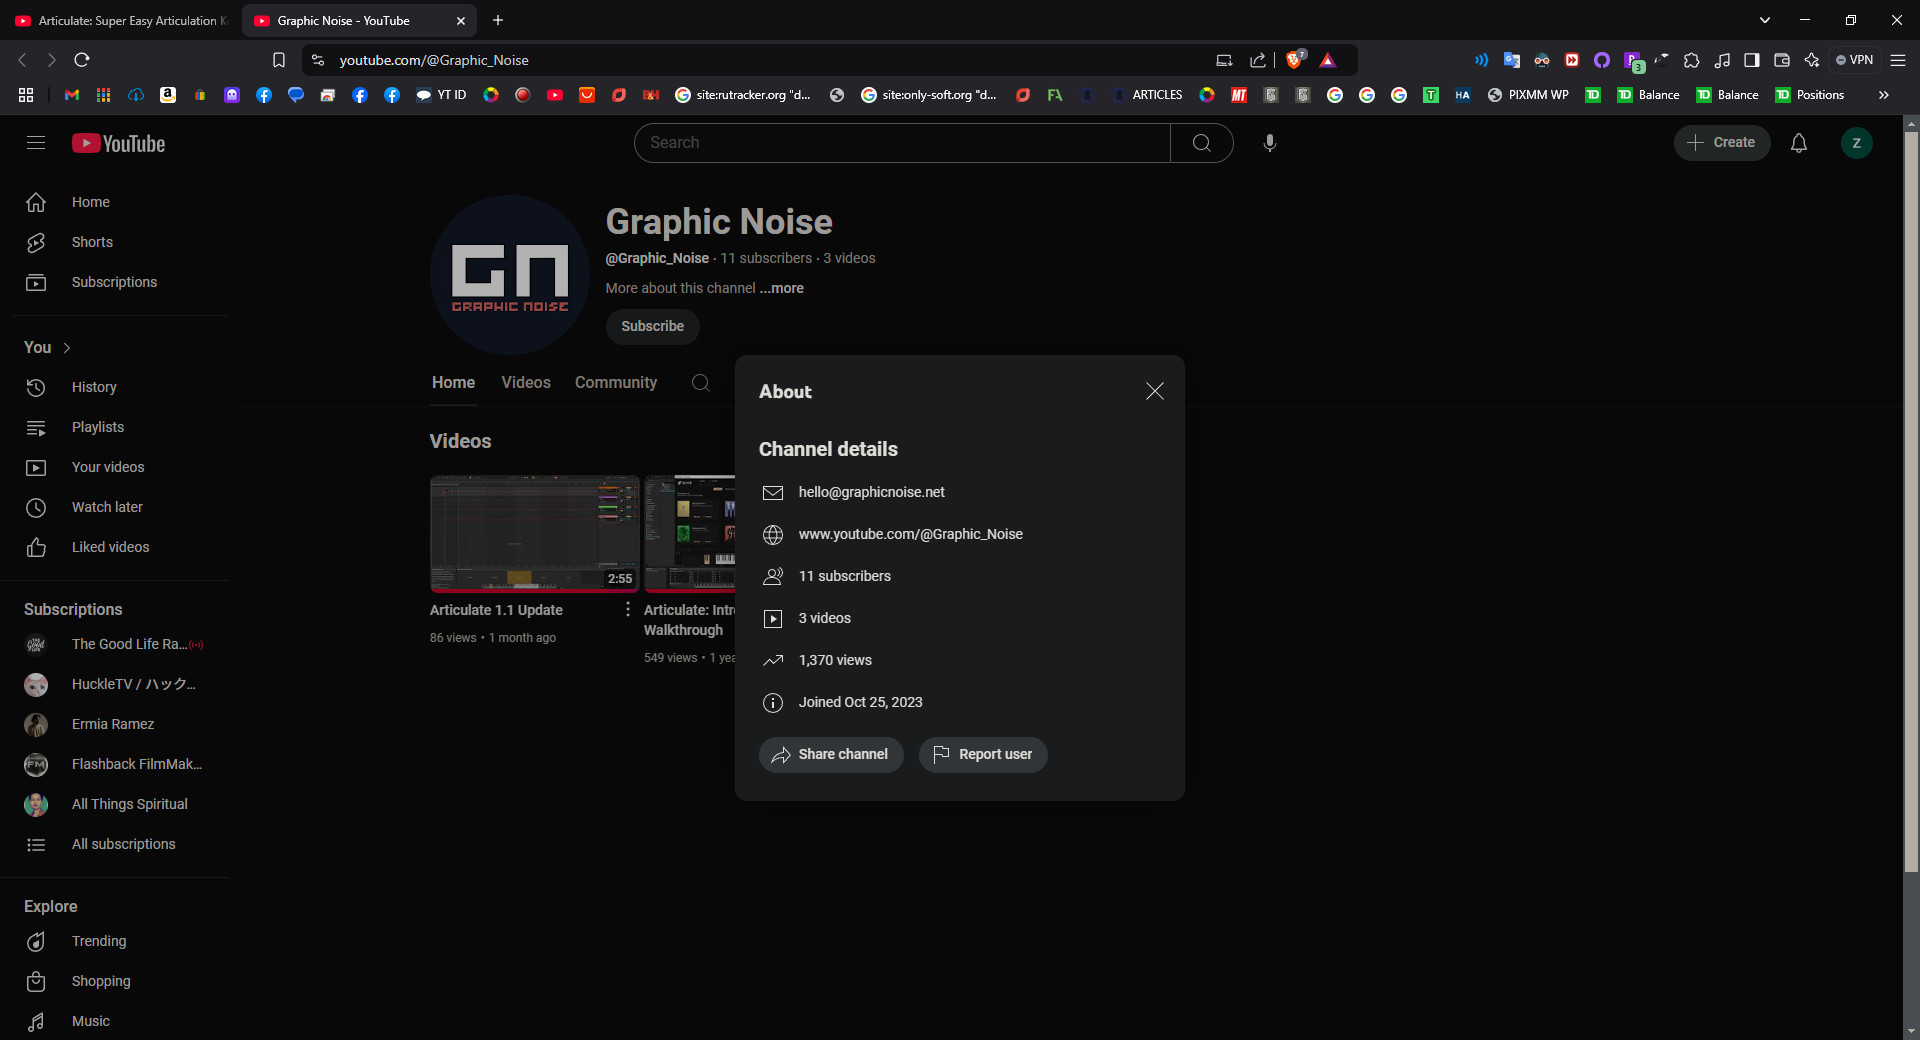Reload the page
Viewport: 1920px width, 1040px height.
pos(82,60)
